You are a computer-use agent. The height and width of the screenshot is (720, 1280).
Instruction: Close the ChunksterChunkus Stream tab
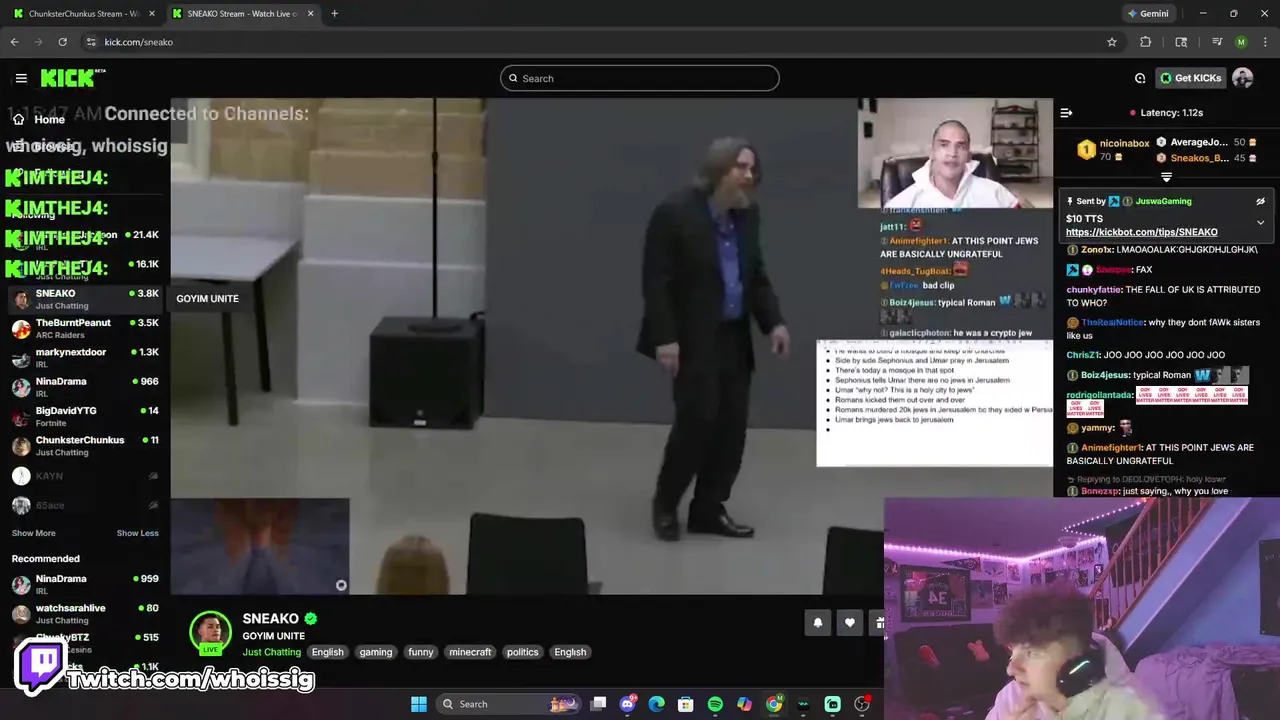(152, 14)
